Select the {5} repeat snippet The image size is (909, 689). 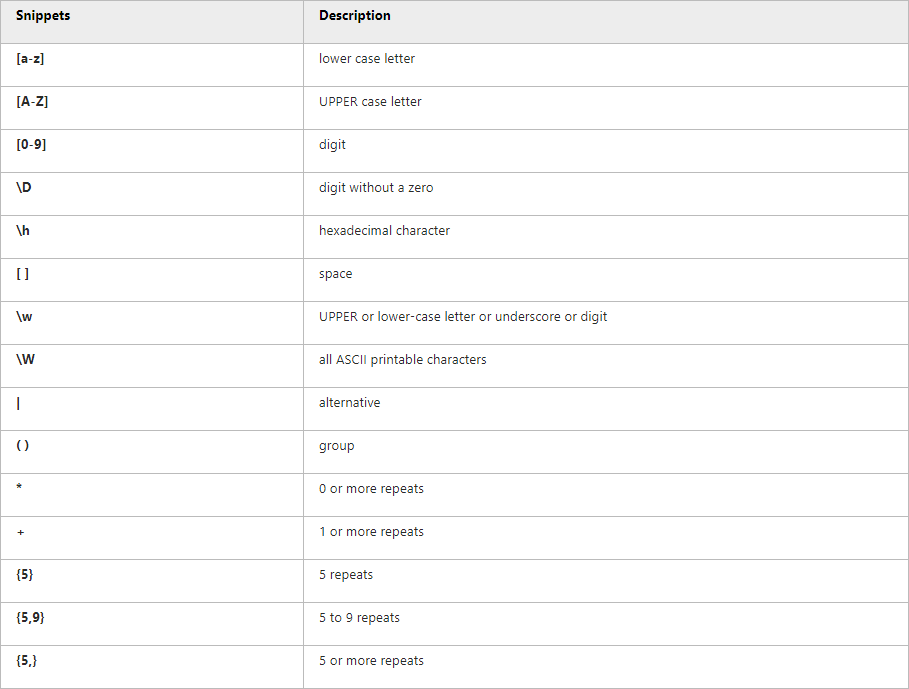25,574
